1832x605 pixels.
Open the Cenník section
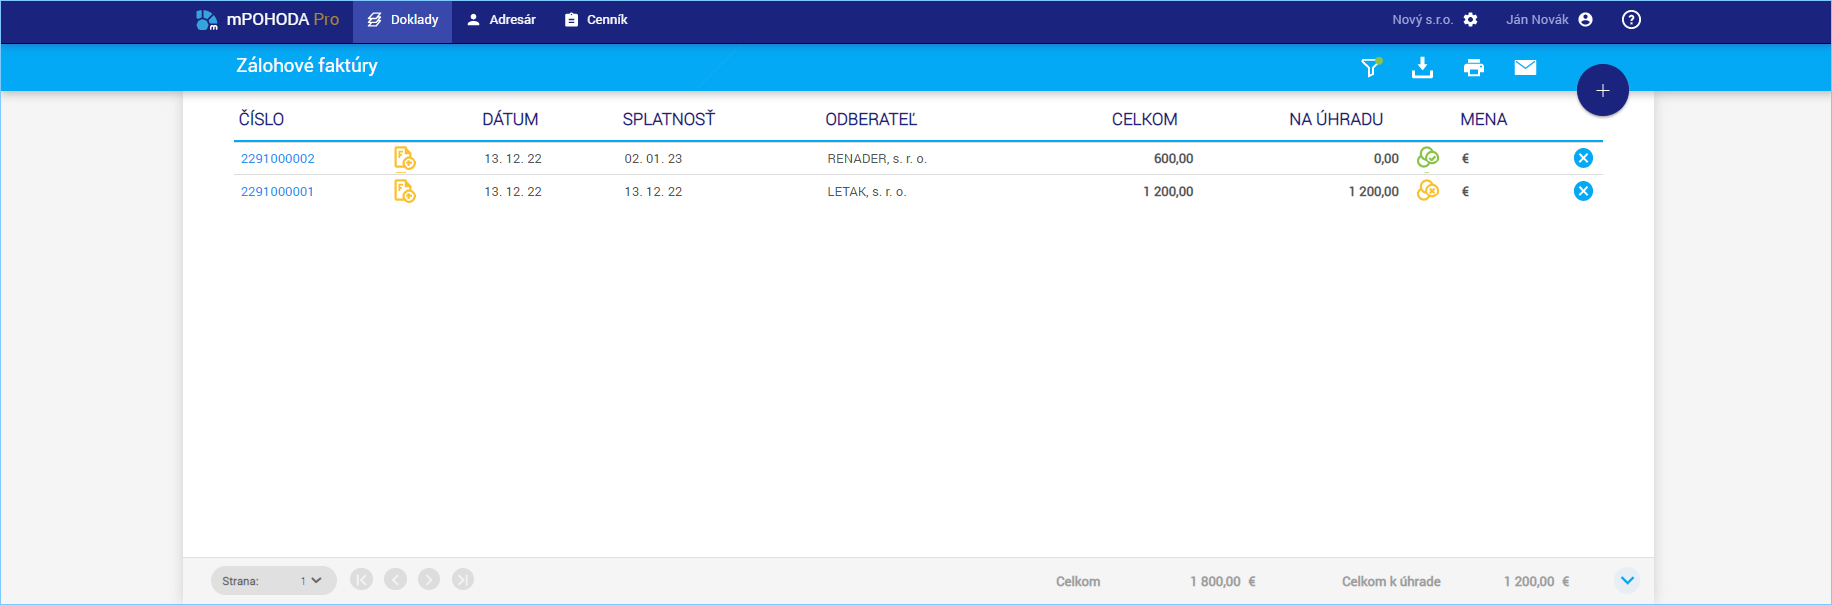(596, 20)
